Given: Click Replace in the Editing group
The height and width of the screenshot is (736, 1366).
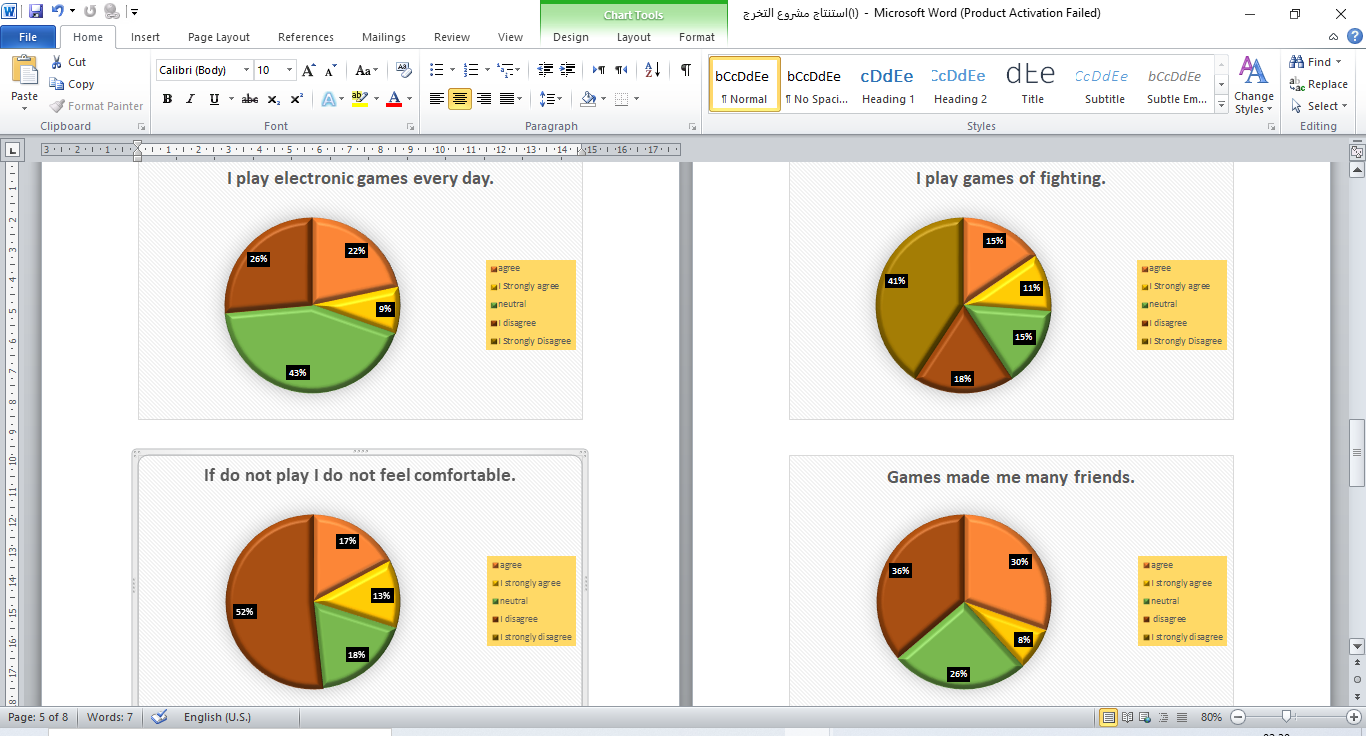Looking at the screenshot, I should pos(1324,84).
